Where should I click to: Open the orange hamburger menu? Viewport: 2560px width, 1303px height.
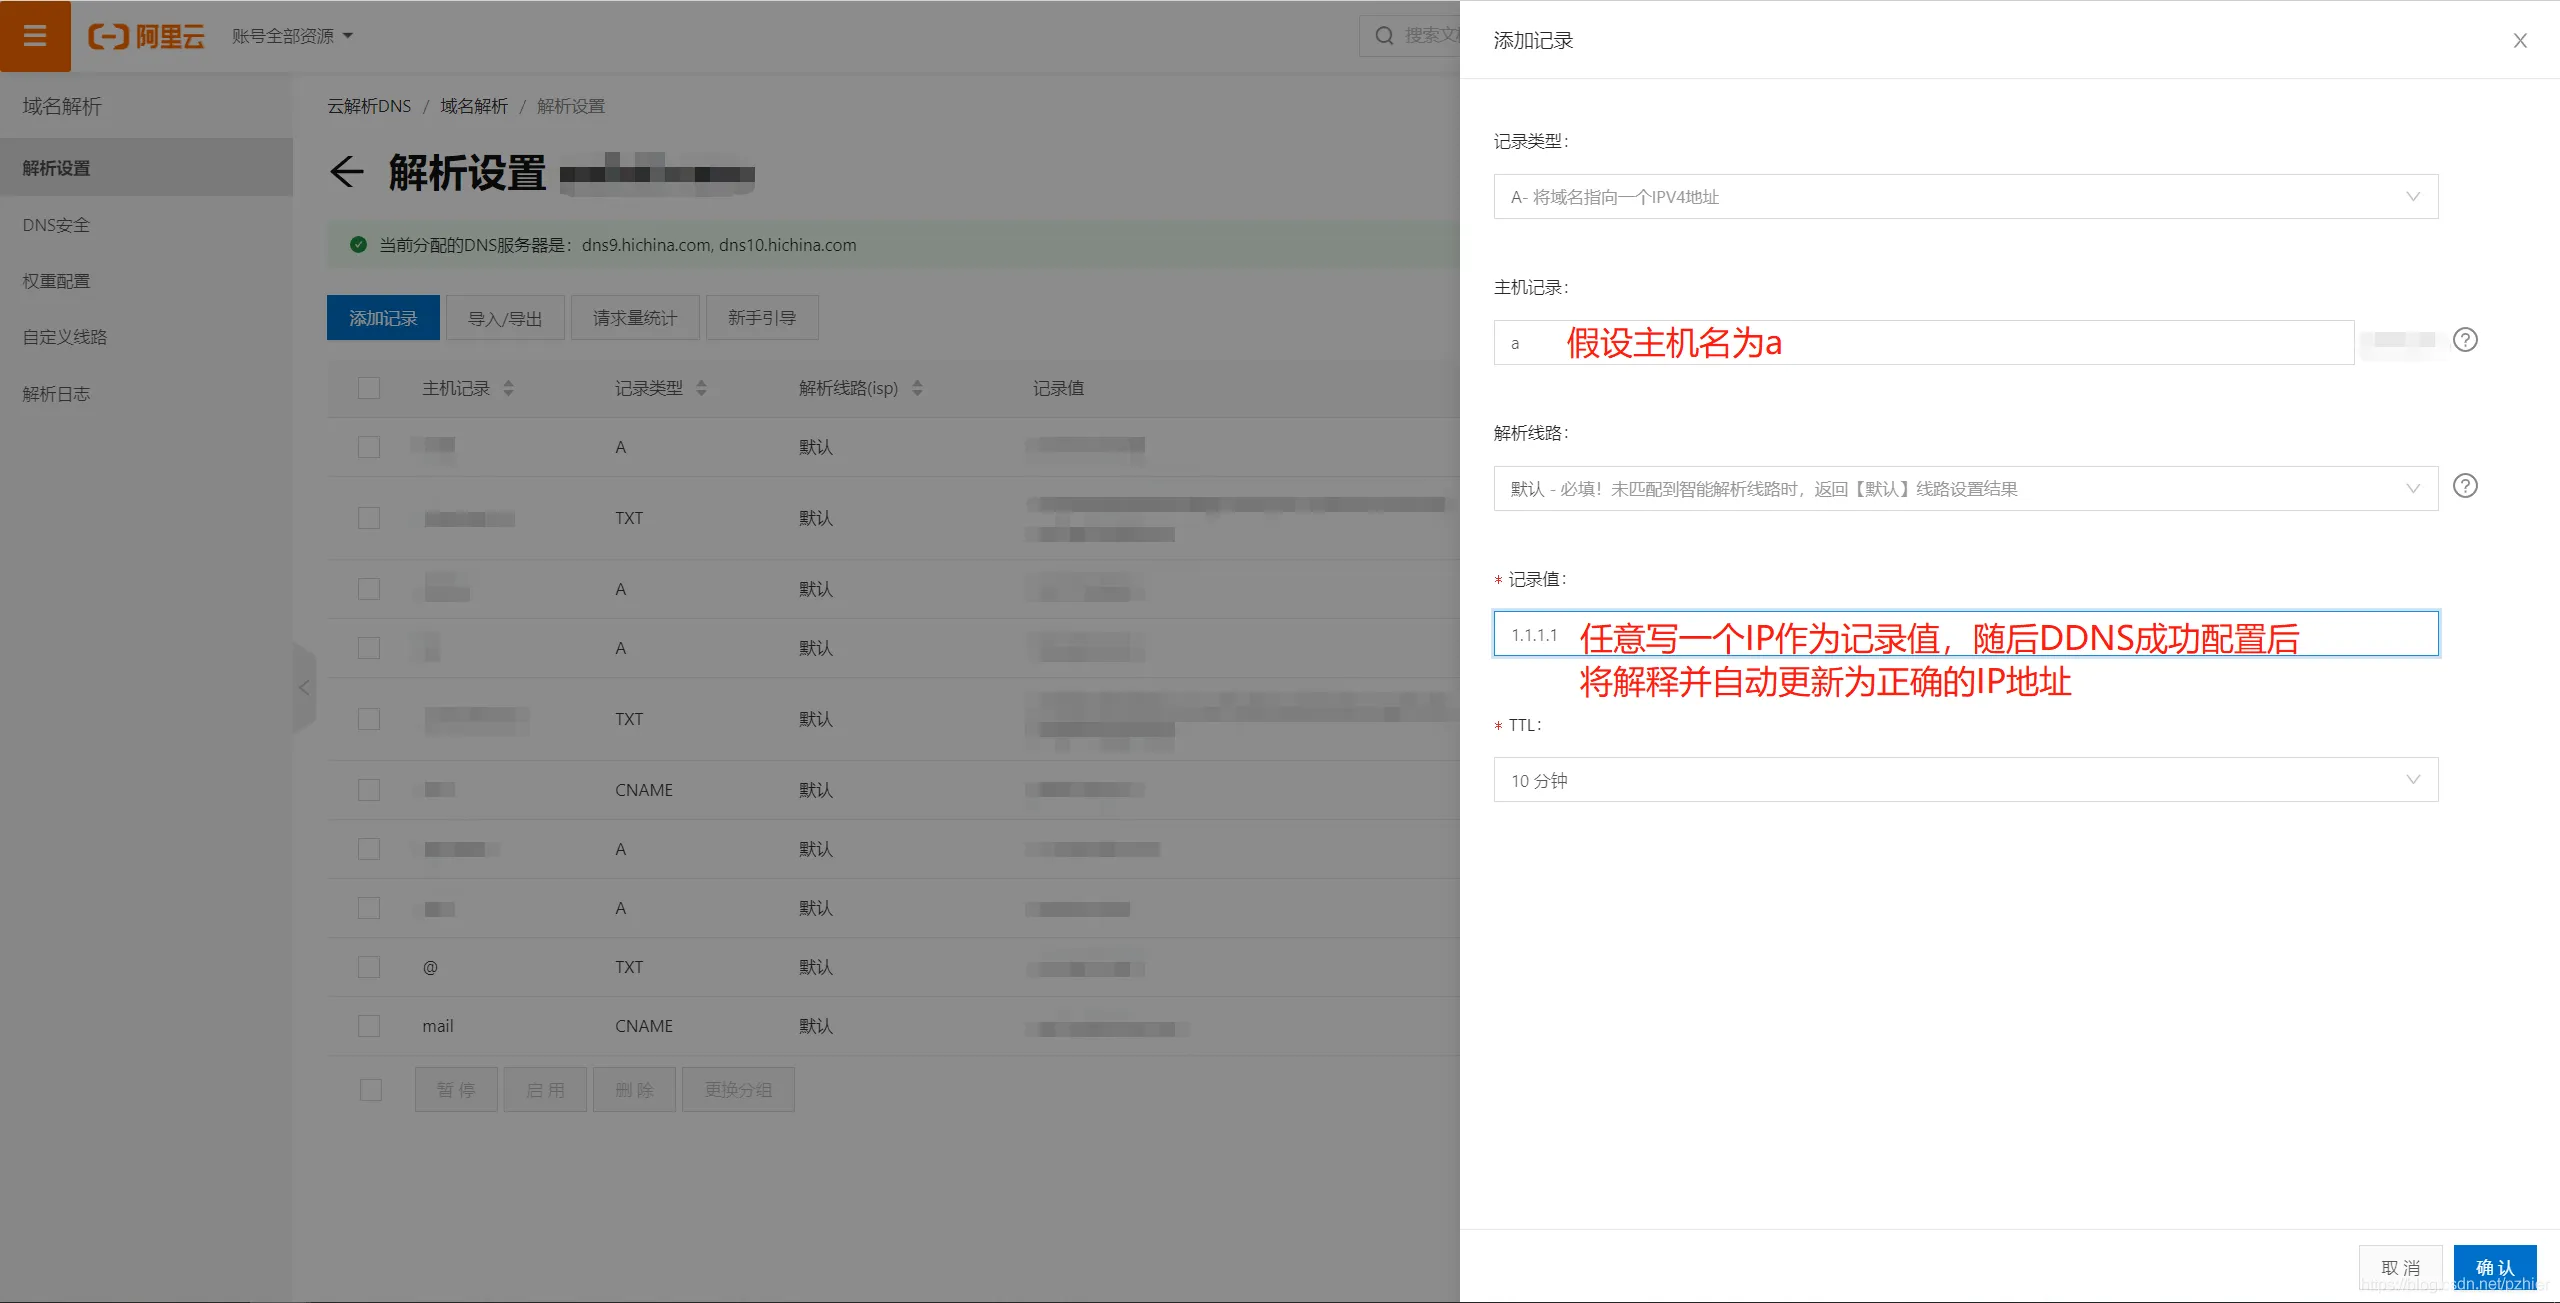(x=35, y=36)
